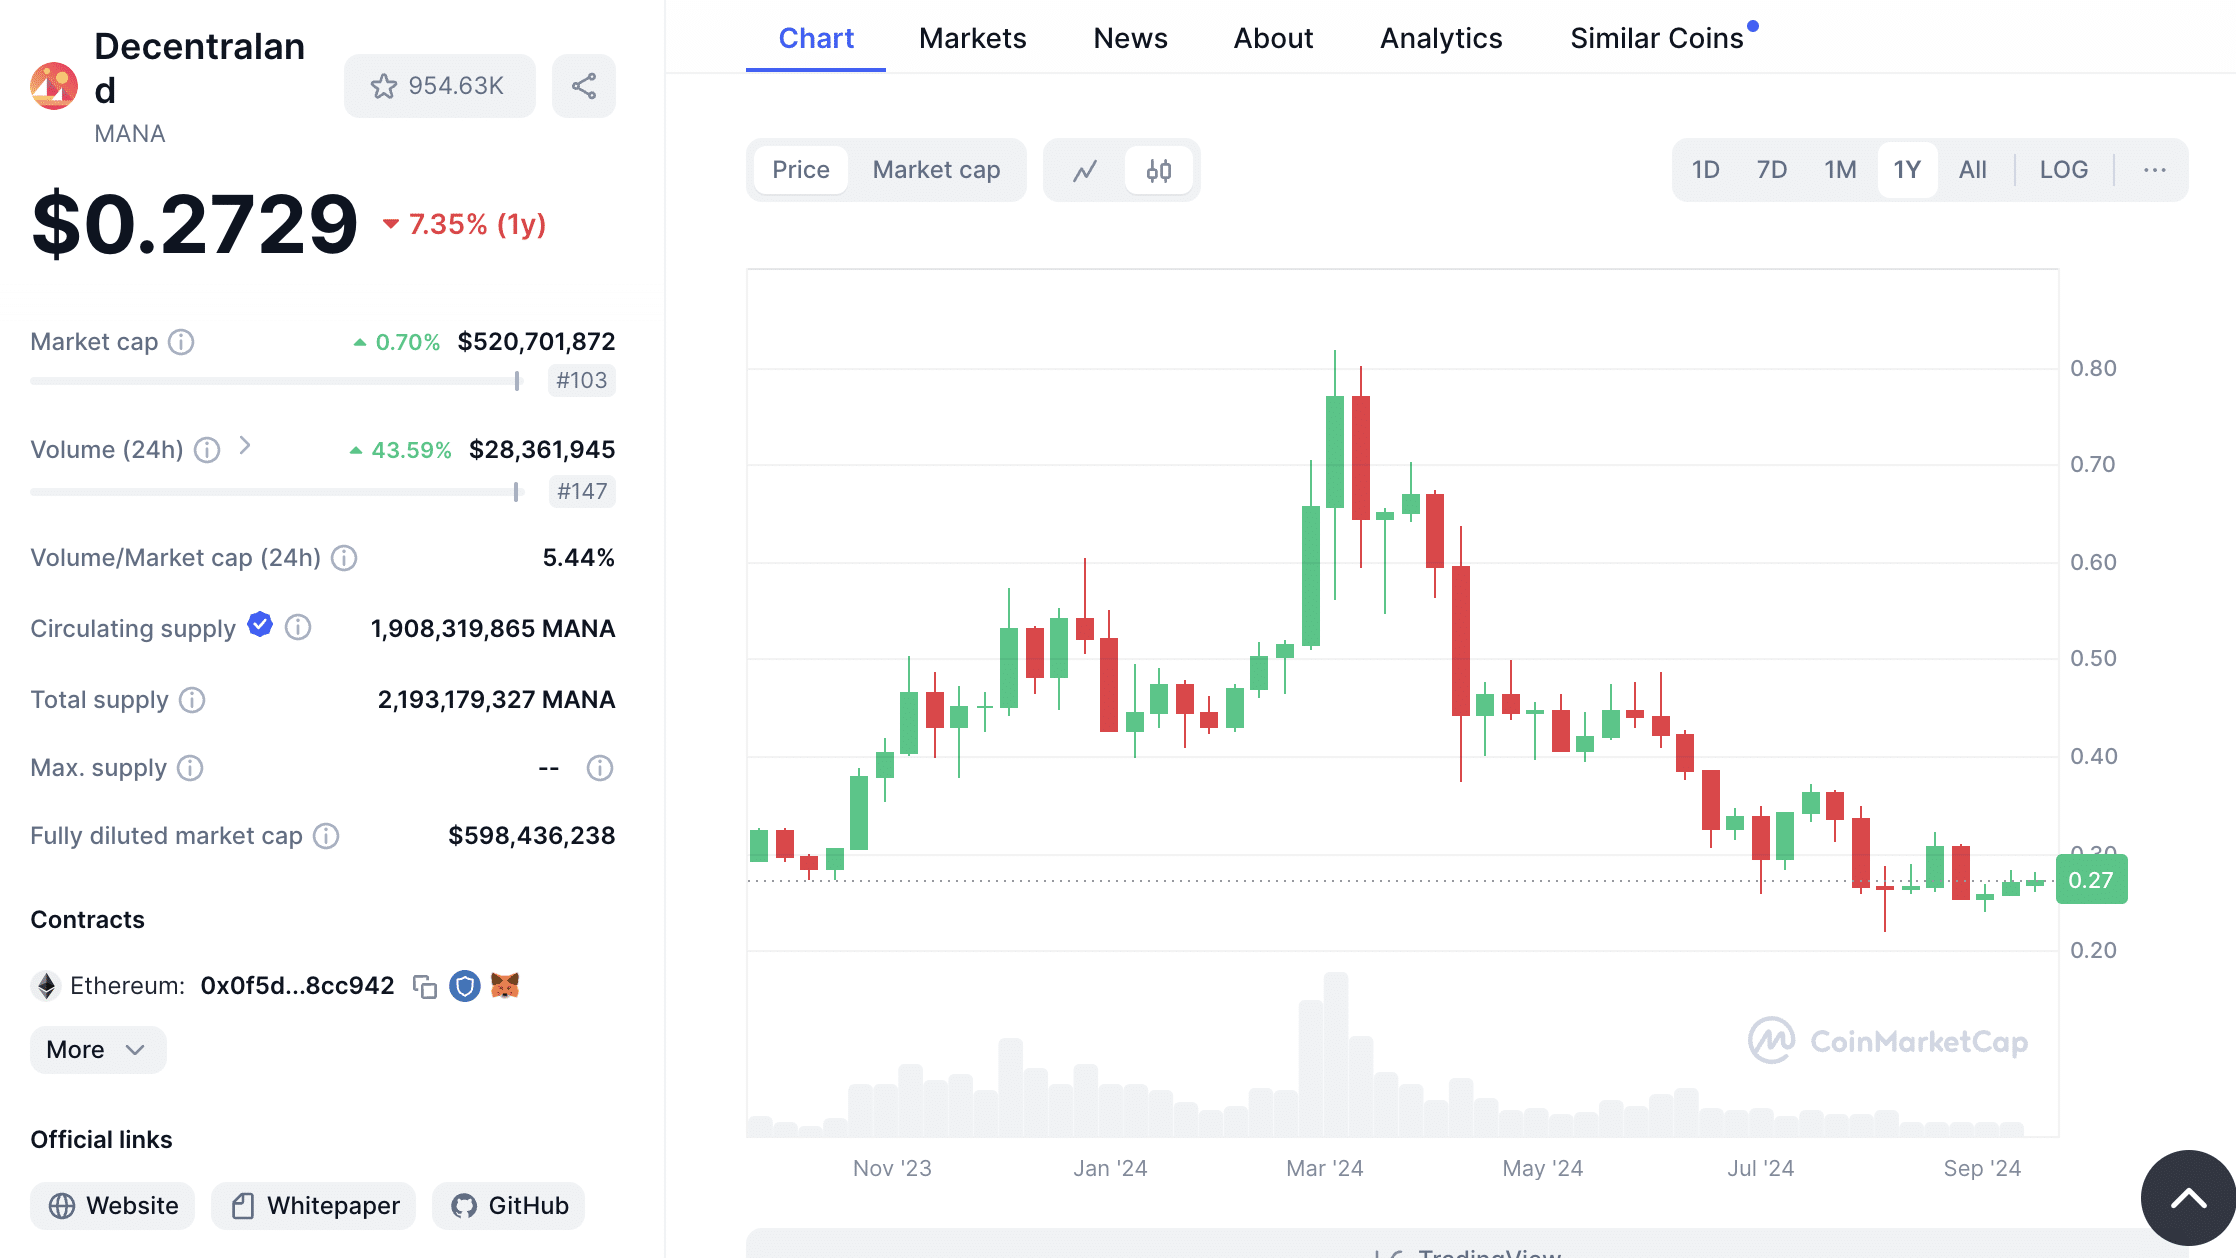Image resolution: width=2236 pixels, height=1258 pixels.
Task: Click the $520,701,872 market cap value
Action: click(536, 342)
